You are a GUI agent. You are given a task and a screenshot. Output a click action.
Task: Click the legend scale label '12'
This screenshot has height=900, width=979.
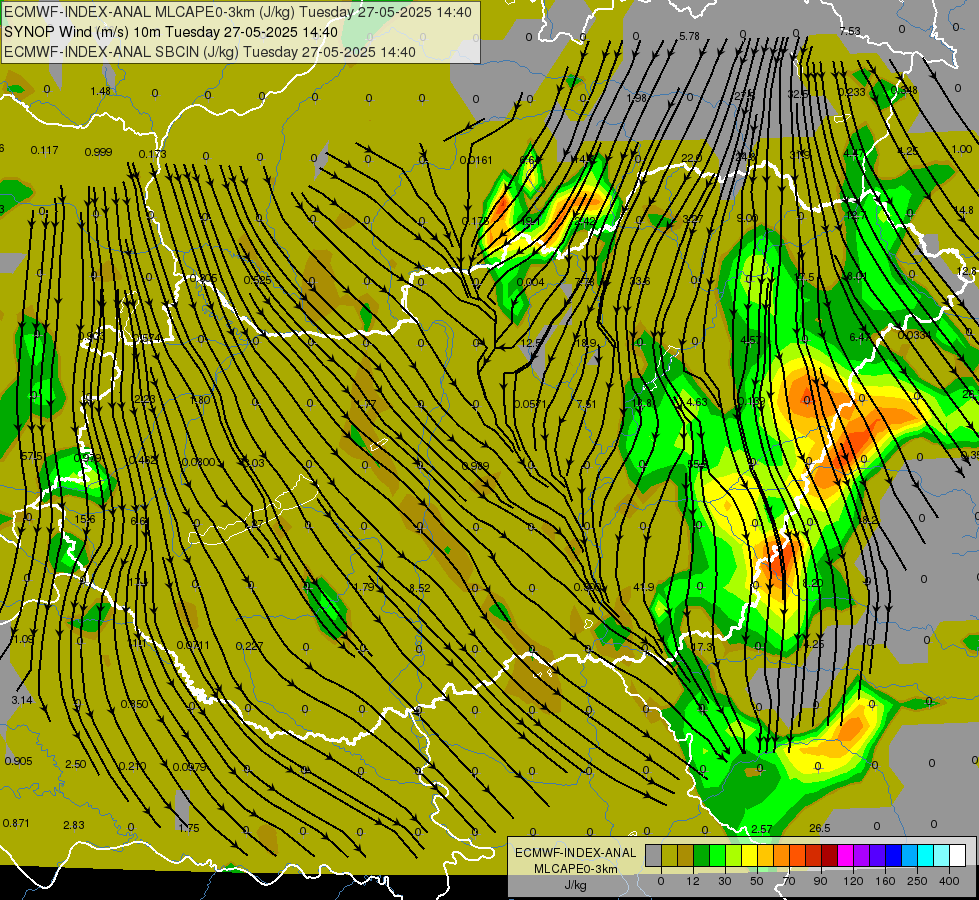pos(692,881)
